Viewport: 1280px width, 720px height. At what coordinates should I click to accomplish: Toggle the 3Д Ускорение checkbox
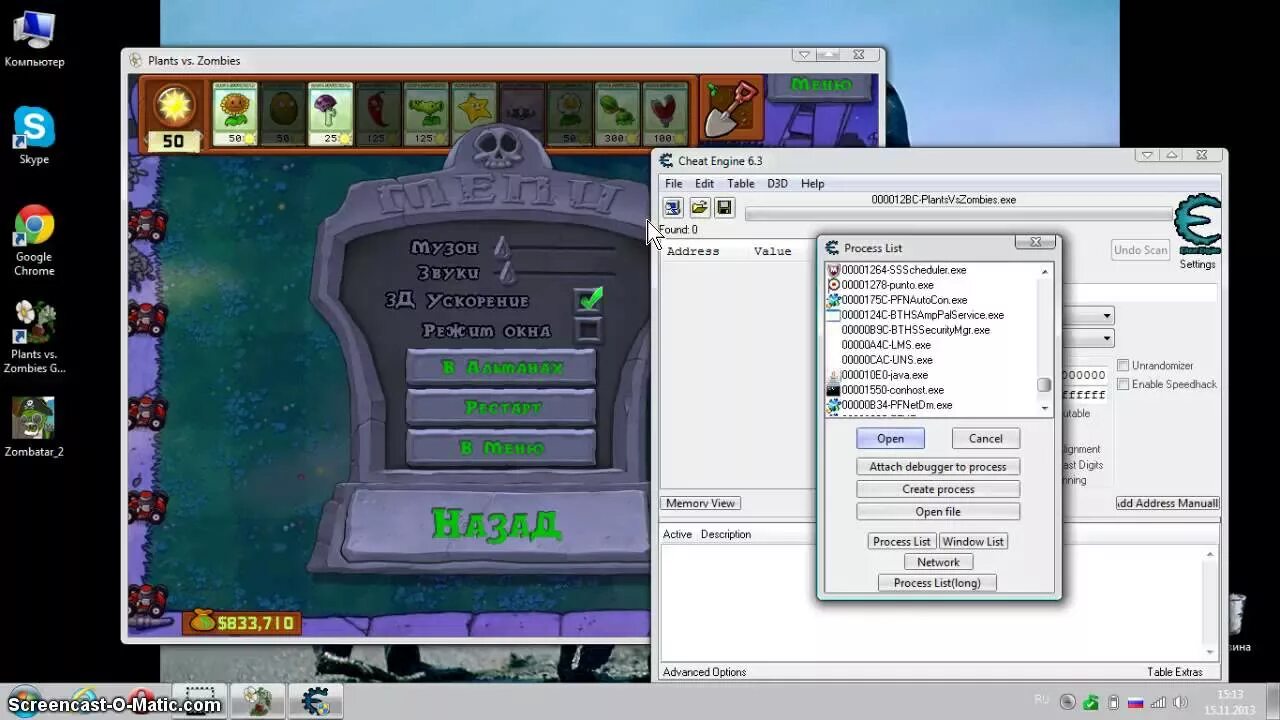[x=589, y=299]
